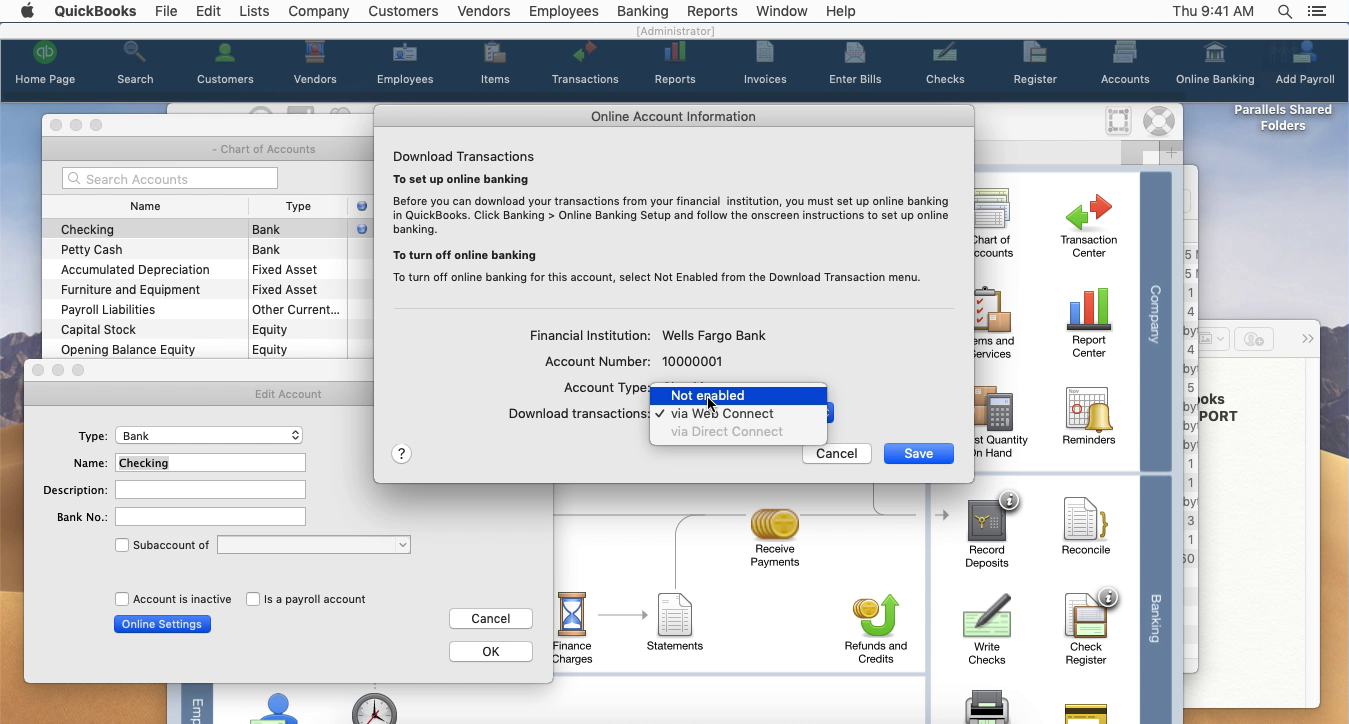
Task: Open the Home Page toolbar icon
Action: (45, 63)
